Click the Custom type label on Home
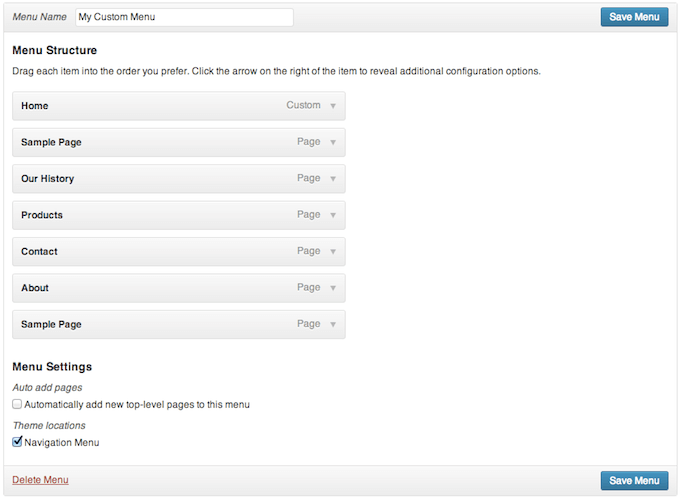The width and height of the screenshot is (680, 501). pos(303,105)
